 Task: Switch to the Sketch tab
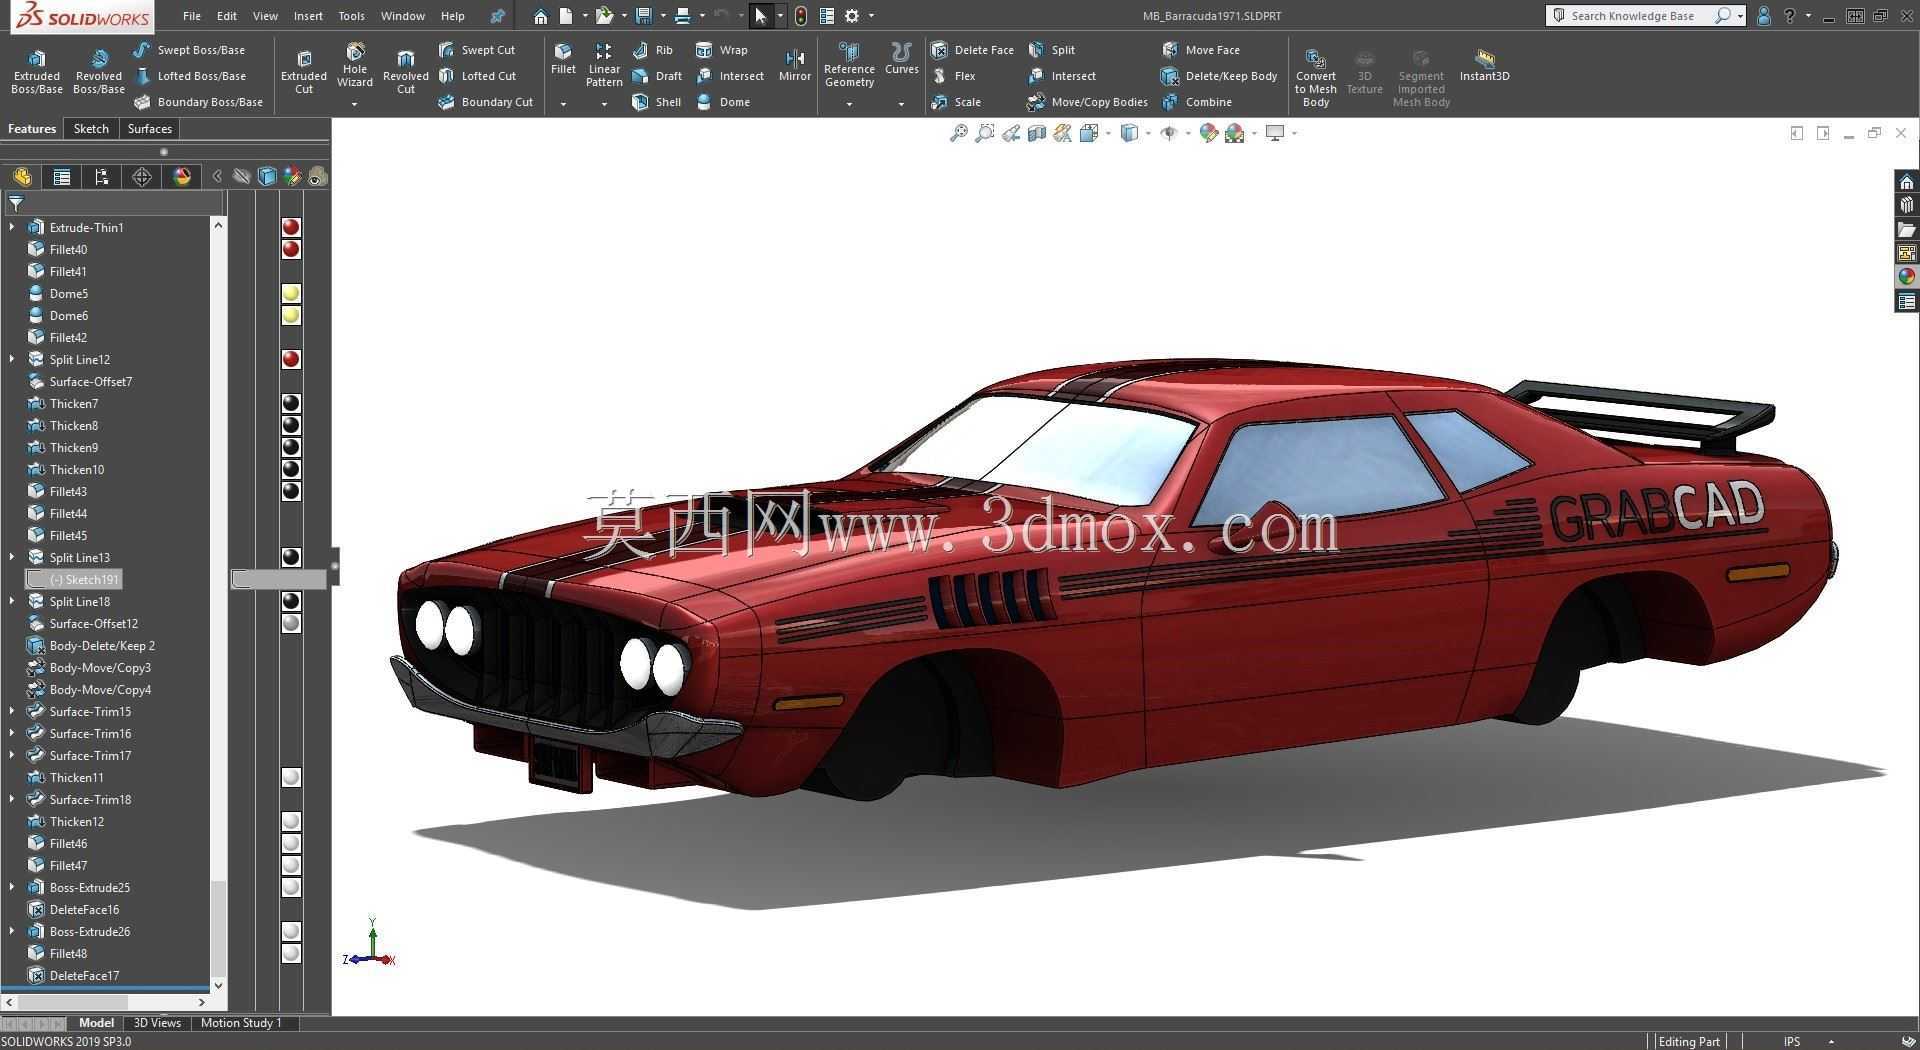point(91,129)
